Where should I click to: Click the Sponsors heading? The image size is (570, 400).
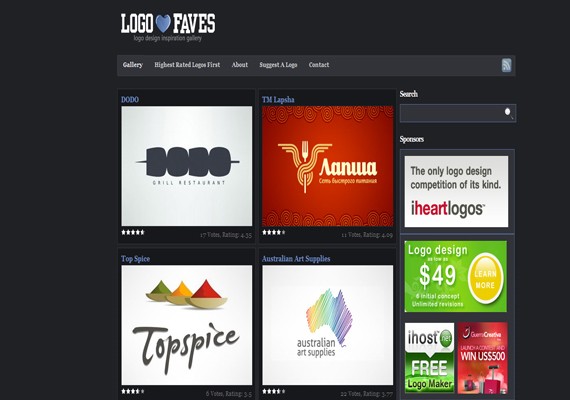pyautogui.click(x=412, y=139)
